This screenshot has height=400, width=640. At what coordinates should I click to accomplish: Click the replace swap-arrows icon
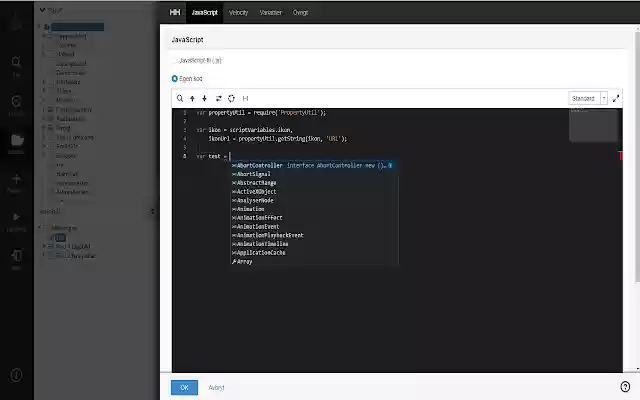click(x=219, y=98)
